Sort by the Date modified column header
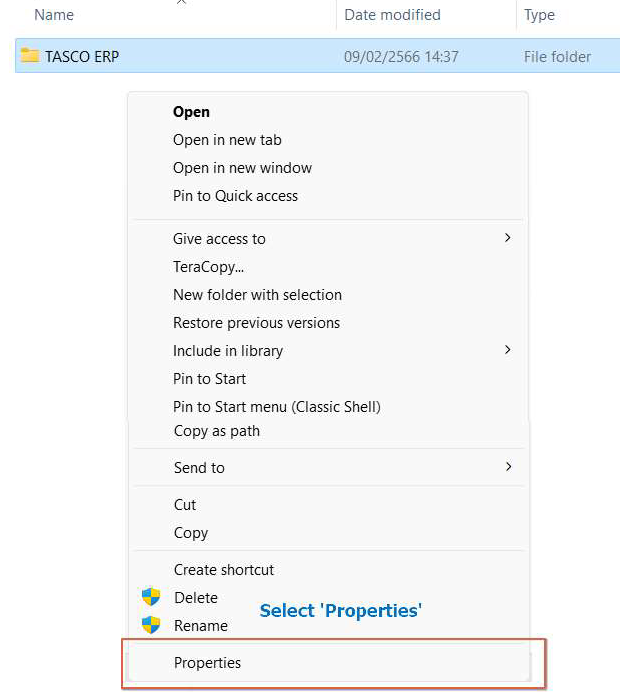The height and width of the screenshot is (692, 620). tap(394, 15)
